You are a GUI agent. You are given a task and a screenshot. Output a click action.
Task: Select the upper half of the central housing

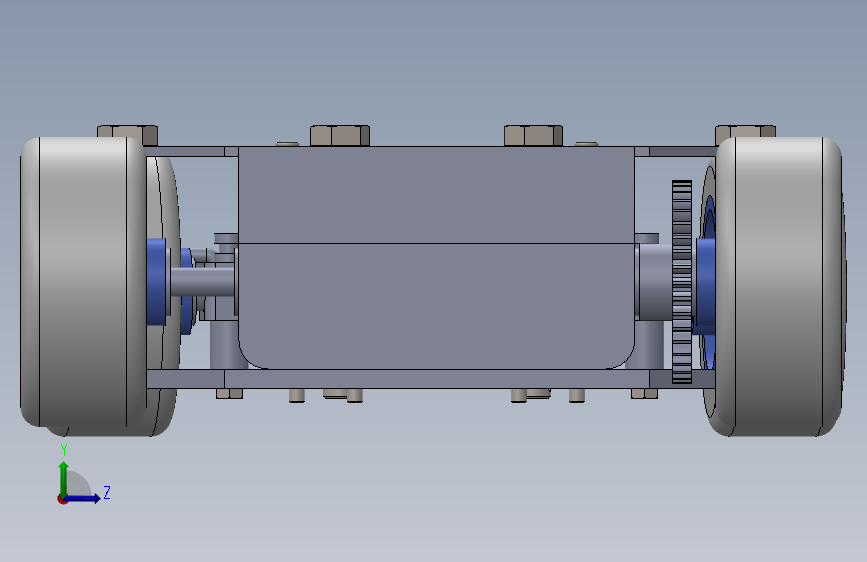(x=436, y=195)
